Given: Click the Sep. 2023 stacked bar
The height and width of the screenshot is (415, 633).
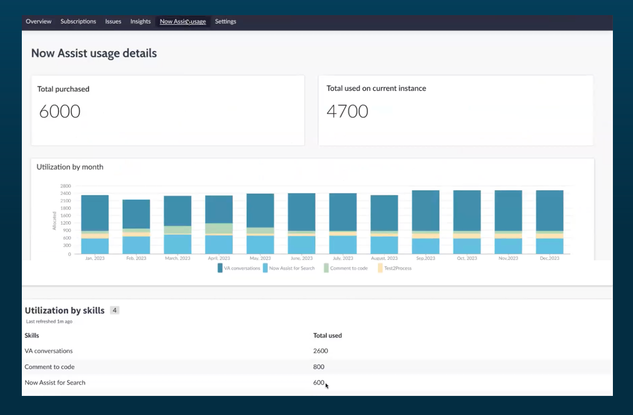Looking at the screenshot, I should tap(425, 222).
